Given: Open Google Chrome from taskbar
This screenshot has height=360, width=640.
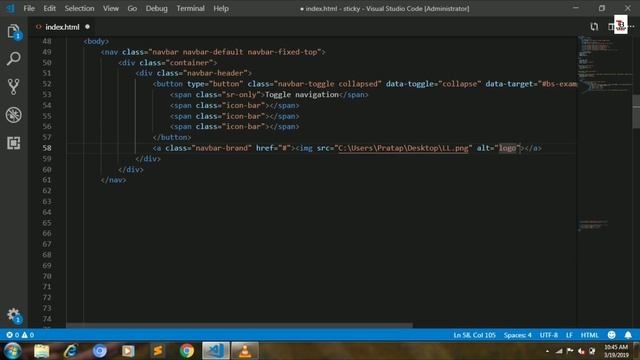Looking at the screenshot, I should (x=187, y=351).
